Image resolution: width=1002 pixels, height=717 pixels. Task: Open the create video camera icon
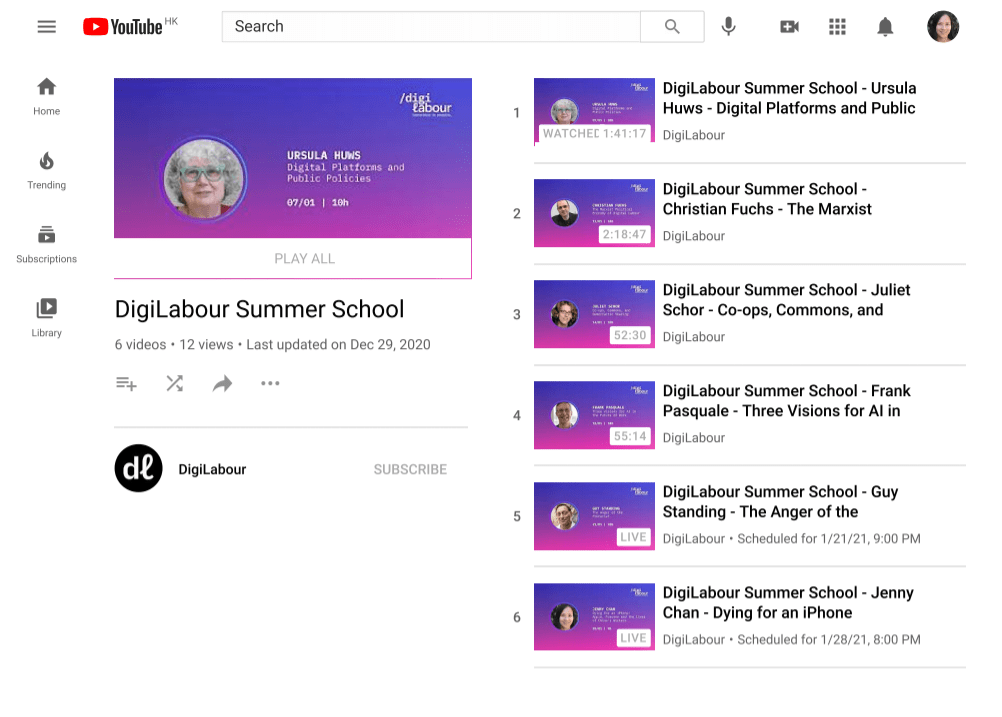[x=789, y=27]
